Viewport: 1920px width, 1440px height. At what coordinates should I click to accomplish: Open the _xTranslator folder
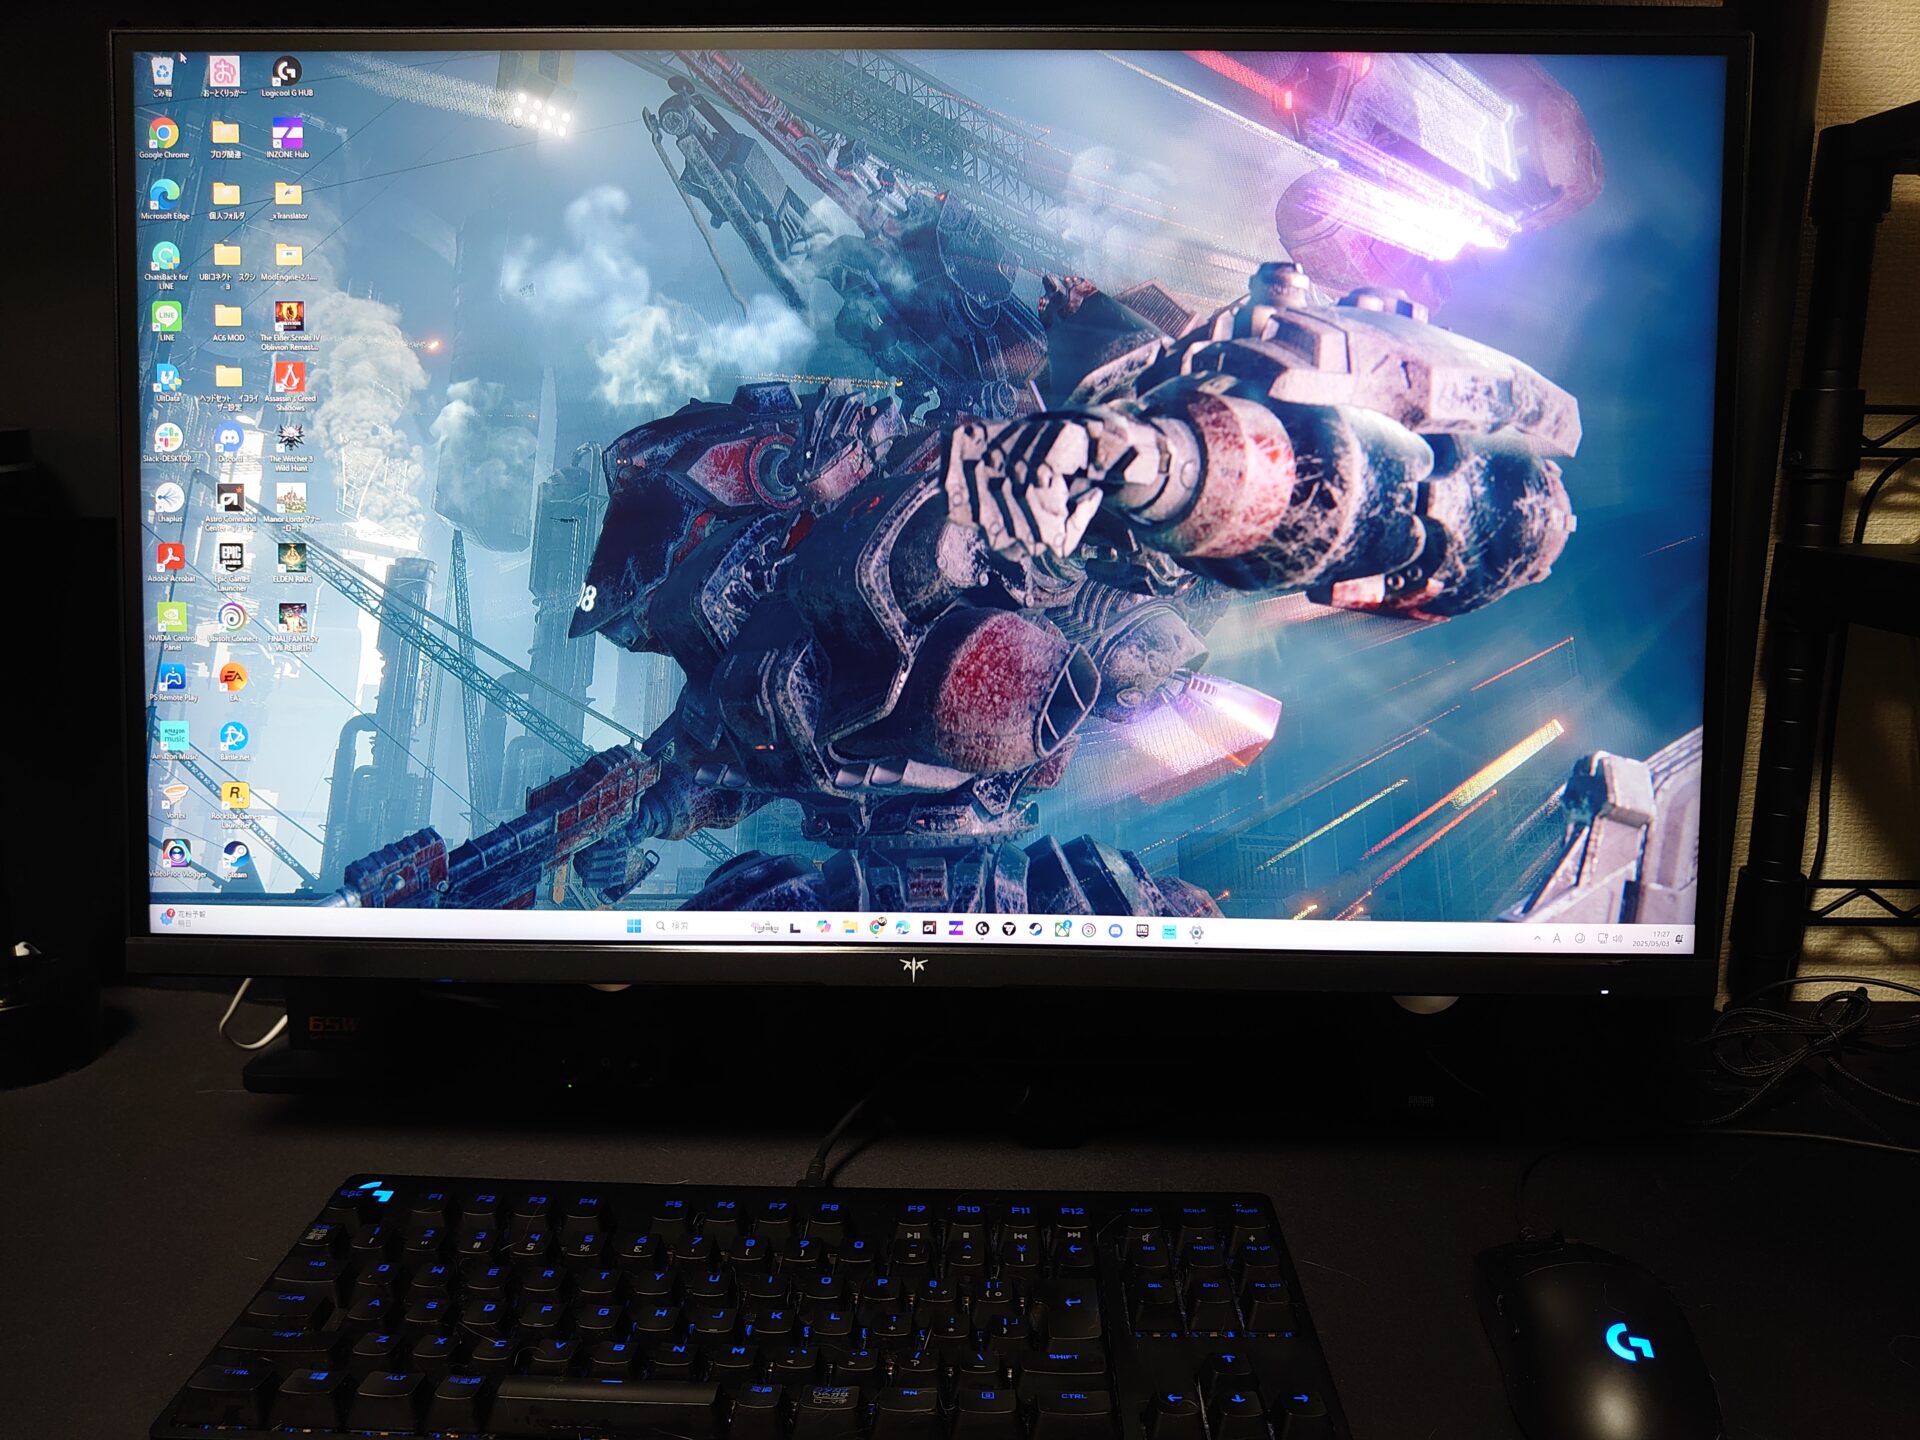(289, 199)
